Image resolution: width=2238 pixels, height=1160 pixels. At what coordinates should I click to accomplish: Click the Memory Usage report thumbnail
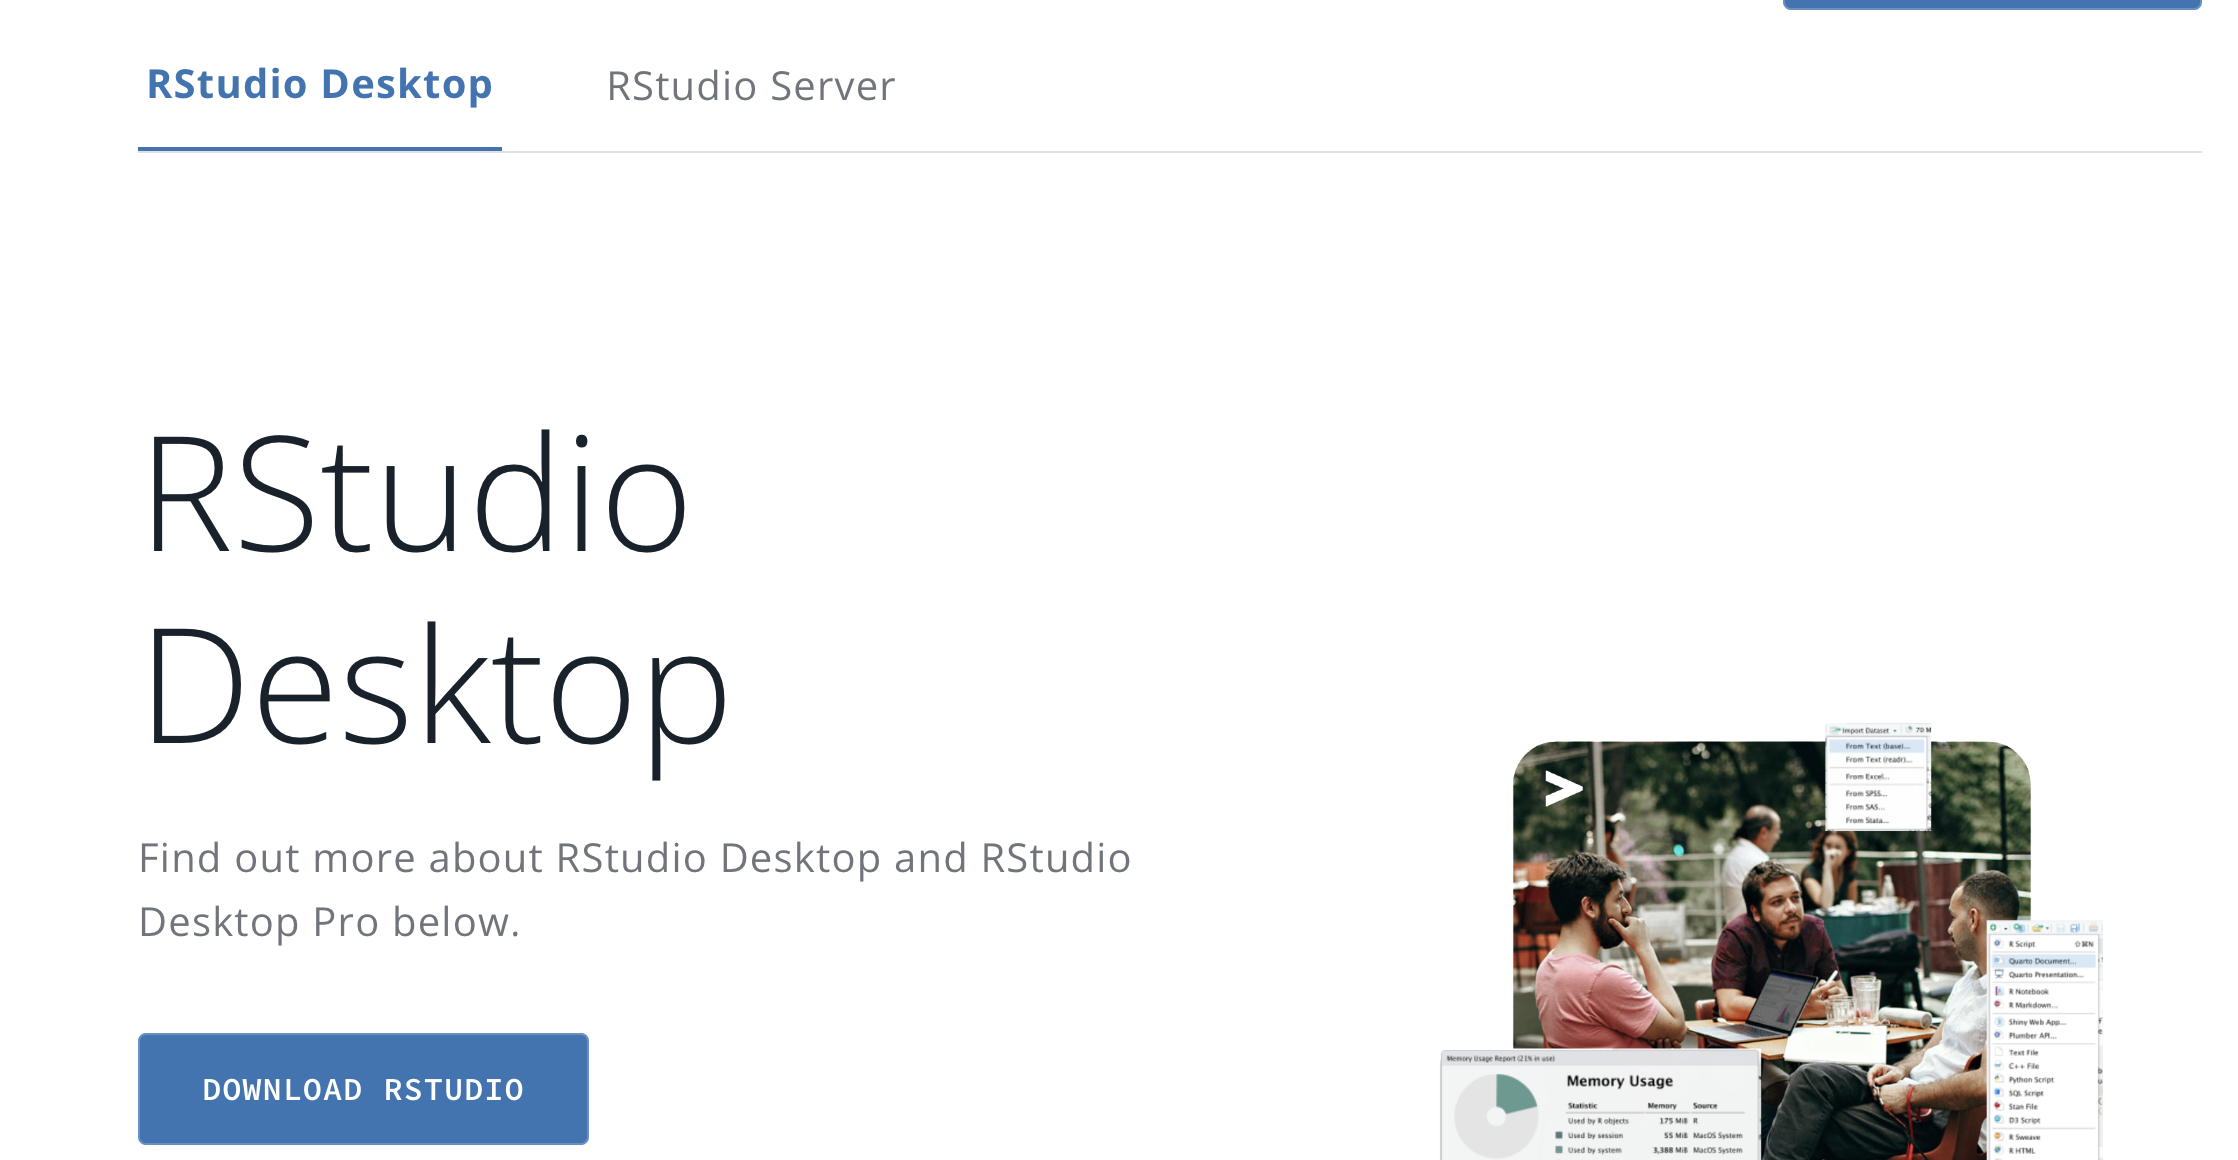[1600, 1106]
